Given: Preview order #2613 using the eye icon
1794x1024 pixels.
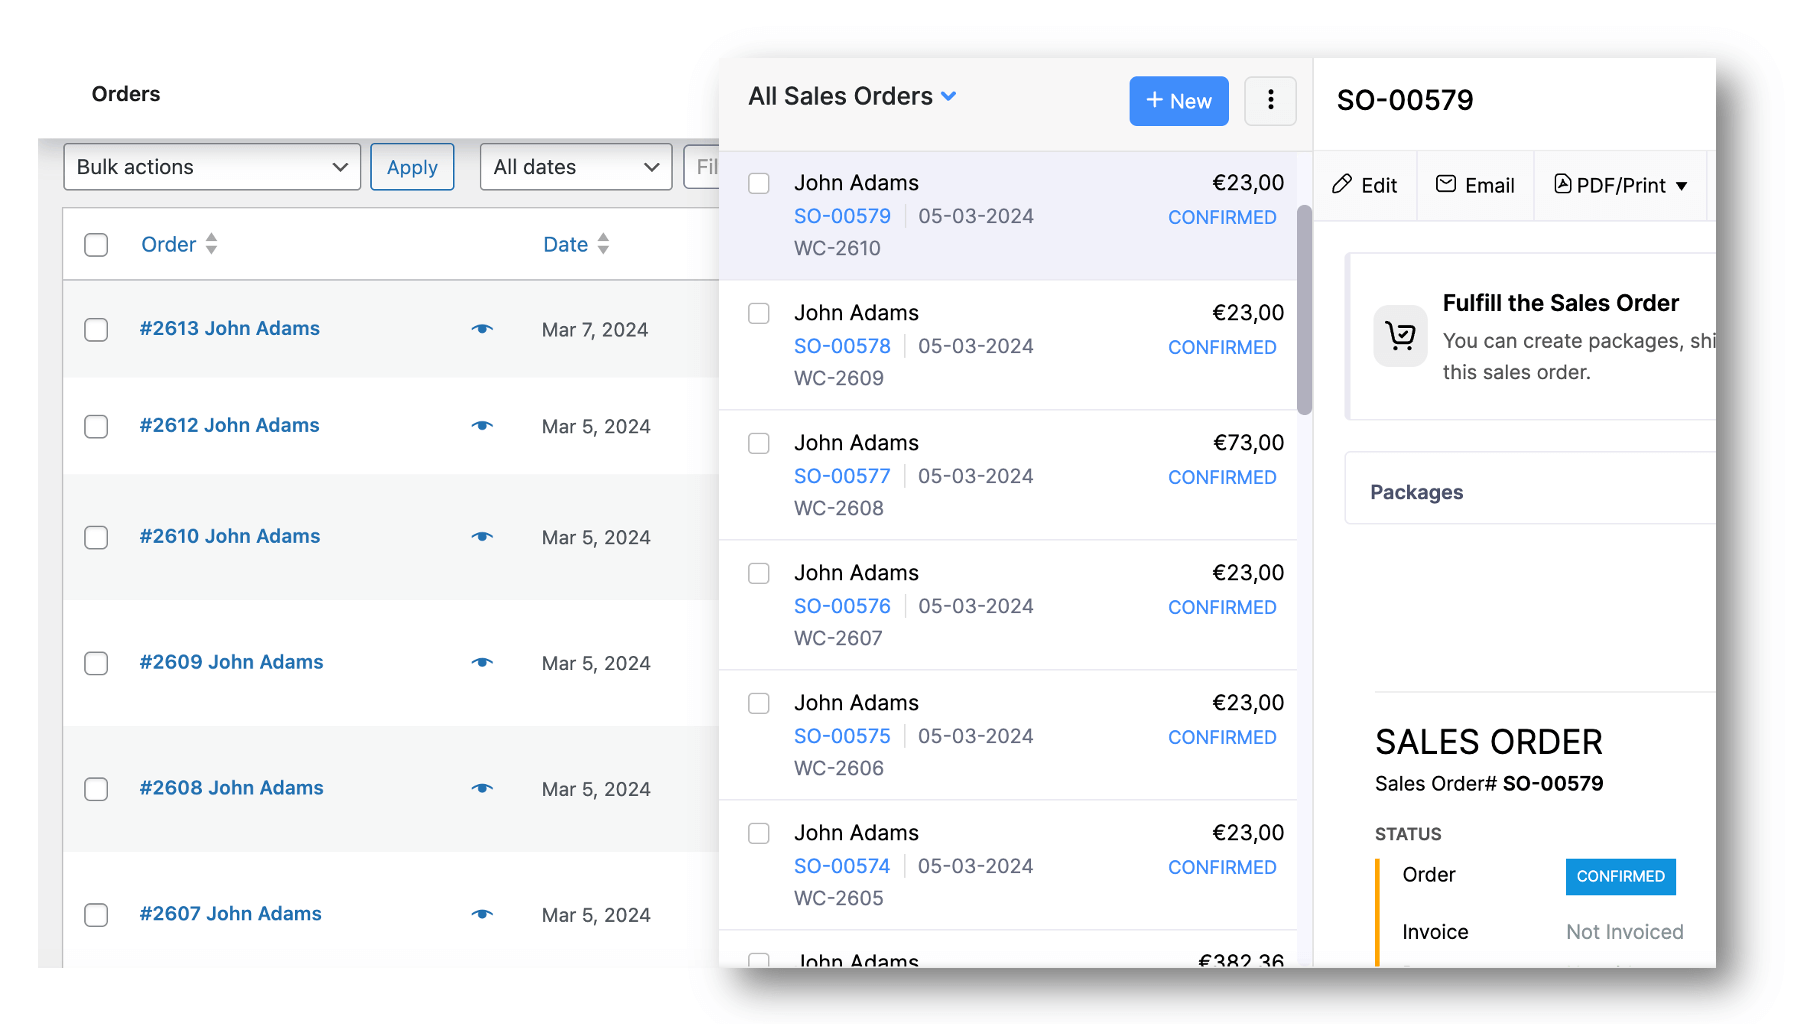Looking at the screenshot, I should (x=482, y=328).
